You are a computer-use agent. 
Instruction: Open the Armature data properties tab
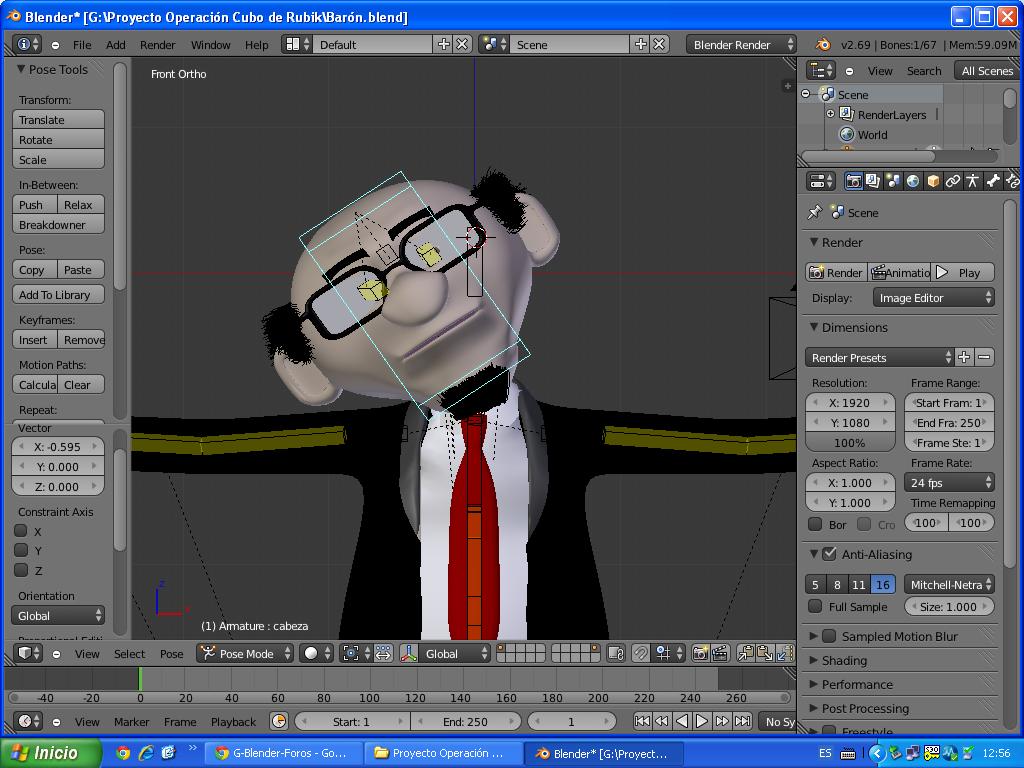coord(972,182)
